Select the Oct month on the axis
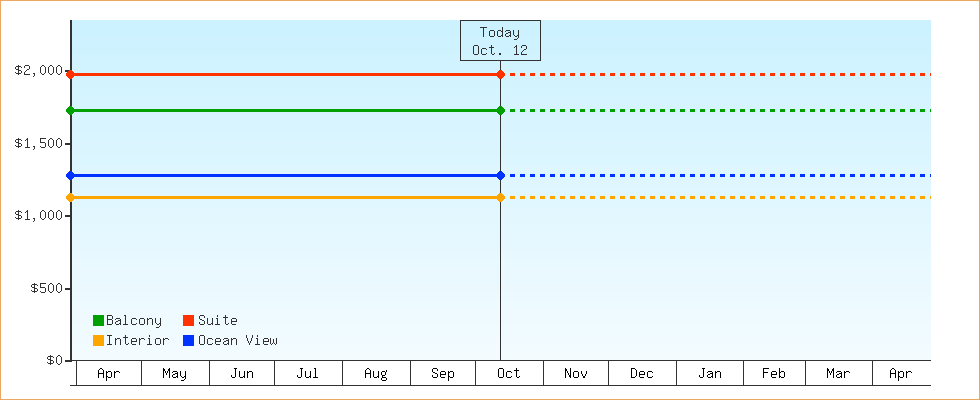Viewport: 980px width, 400px height. [x=509, y=374]
